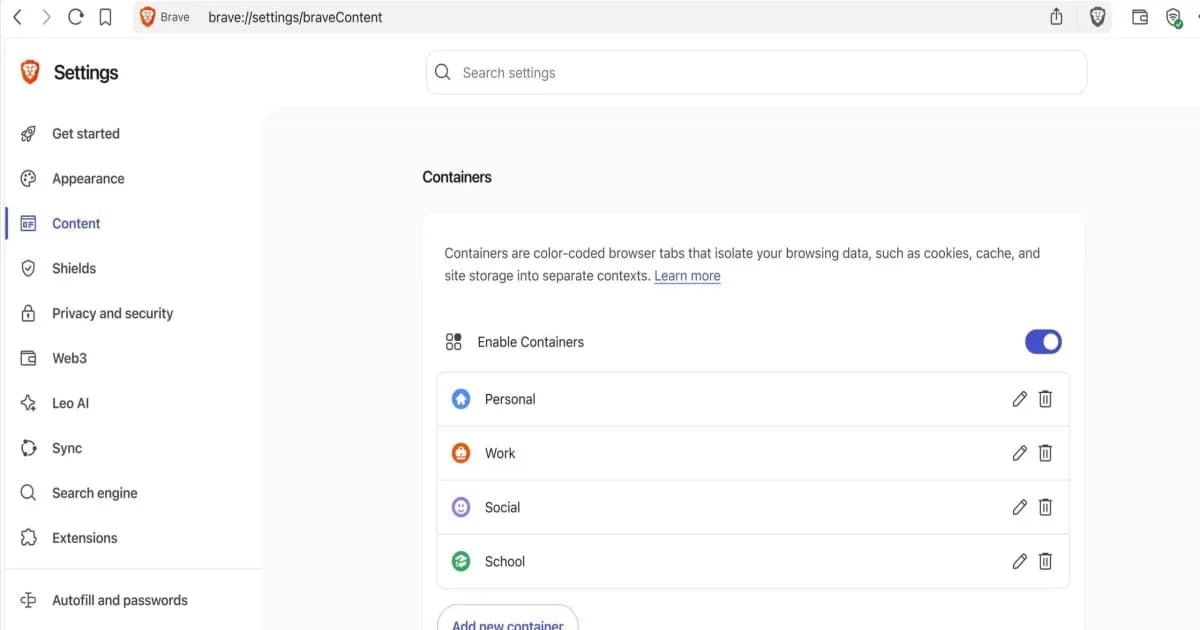The height and width of the screenshot is (630, 1200).
Task: Click the Personal container house icon
Action: tap(461, 399)
